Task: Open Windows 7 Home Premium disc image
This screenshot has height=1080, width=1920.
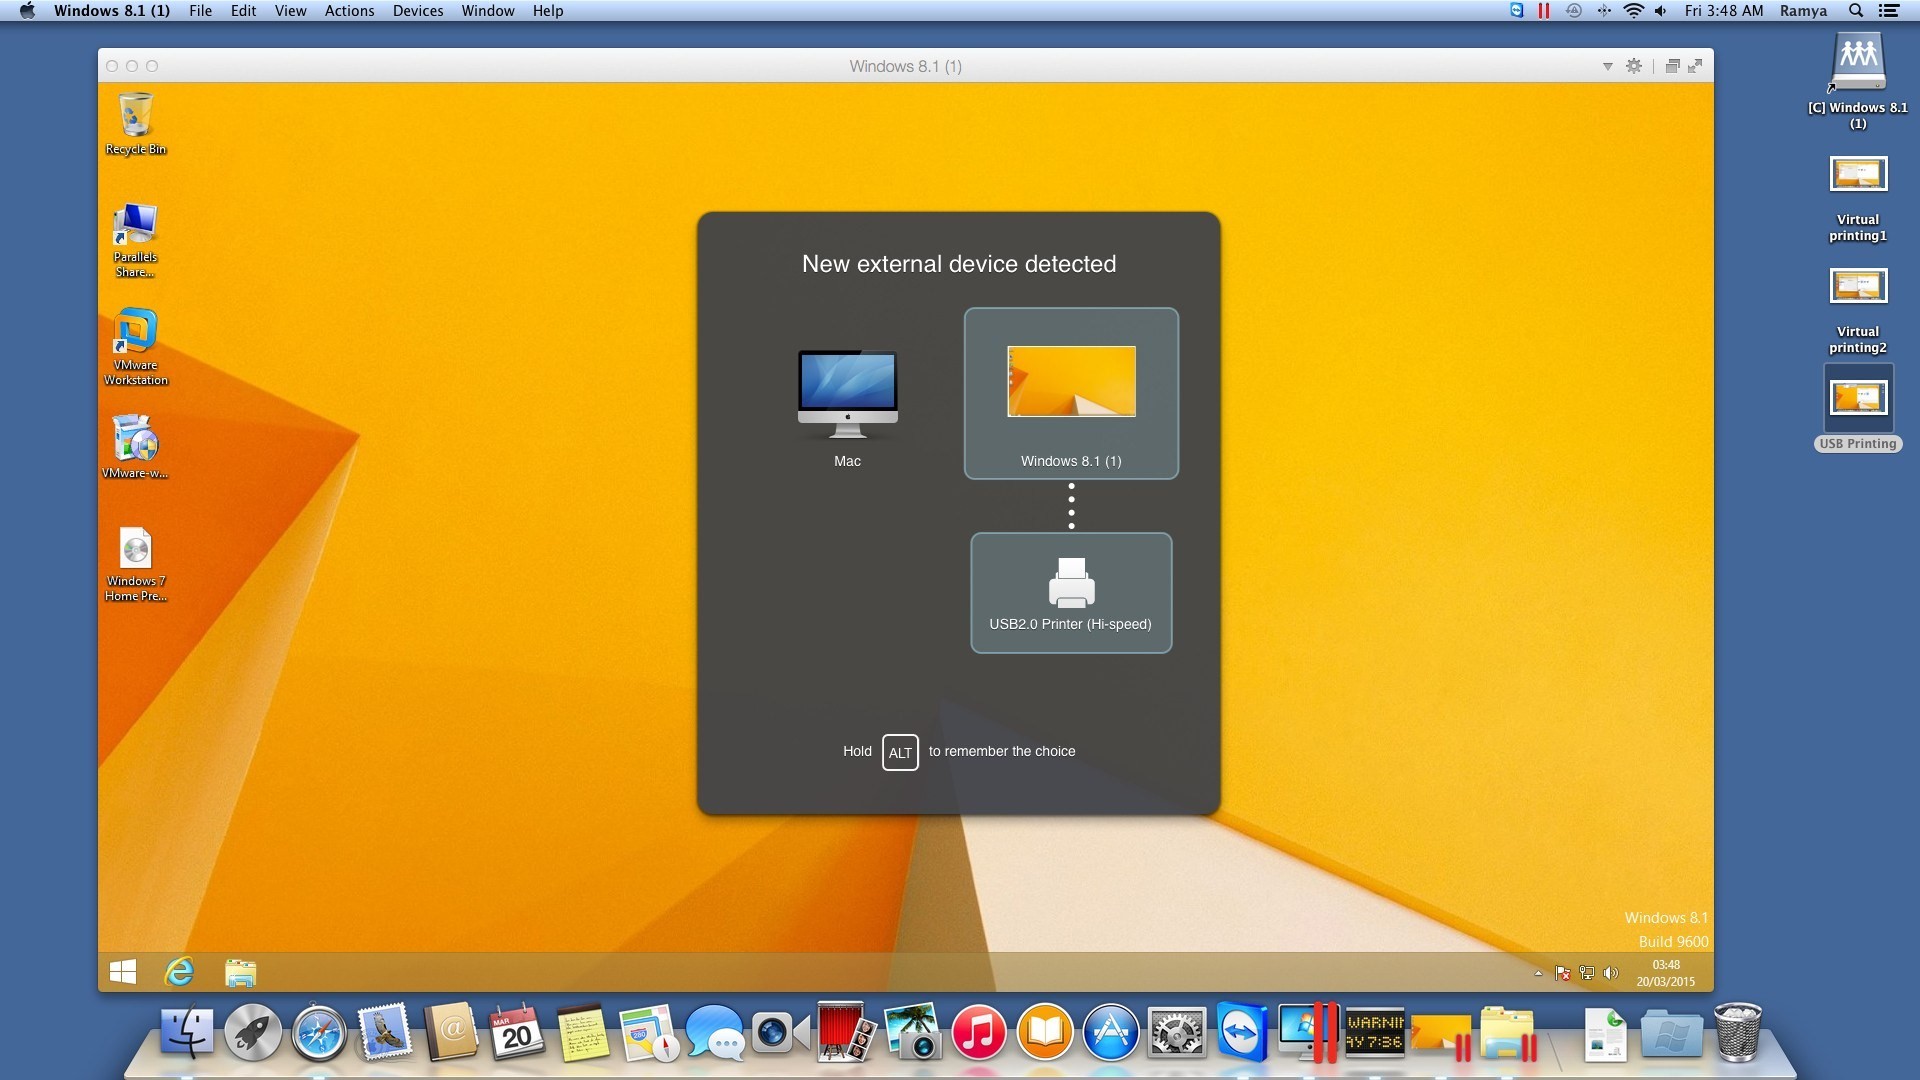Action: tap(135, 564)
